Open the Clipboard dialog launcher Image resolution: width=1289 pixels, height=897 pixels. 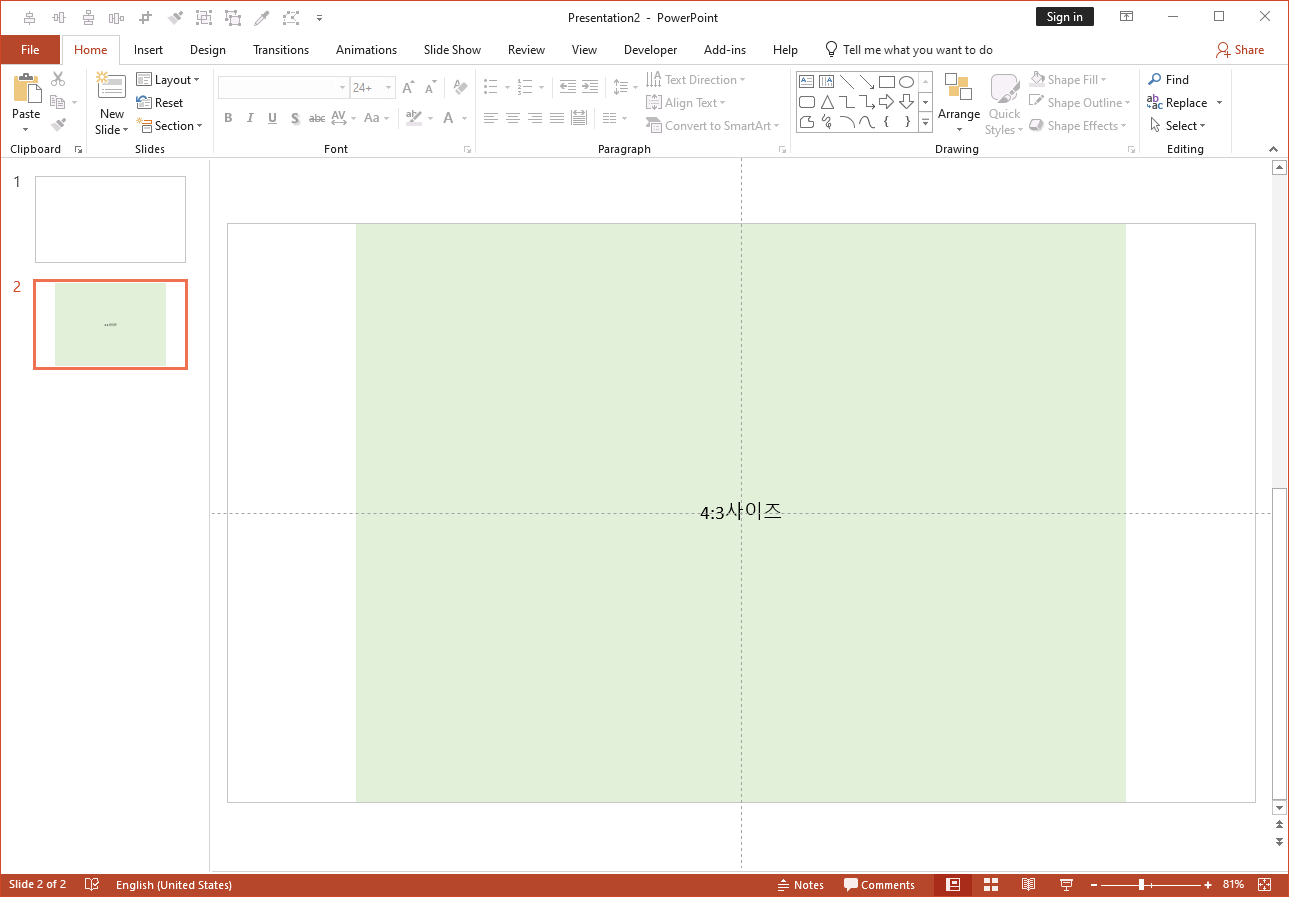pos(78,149)
